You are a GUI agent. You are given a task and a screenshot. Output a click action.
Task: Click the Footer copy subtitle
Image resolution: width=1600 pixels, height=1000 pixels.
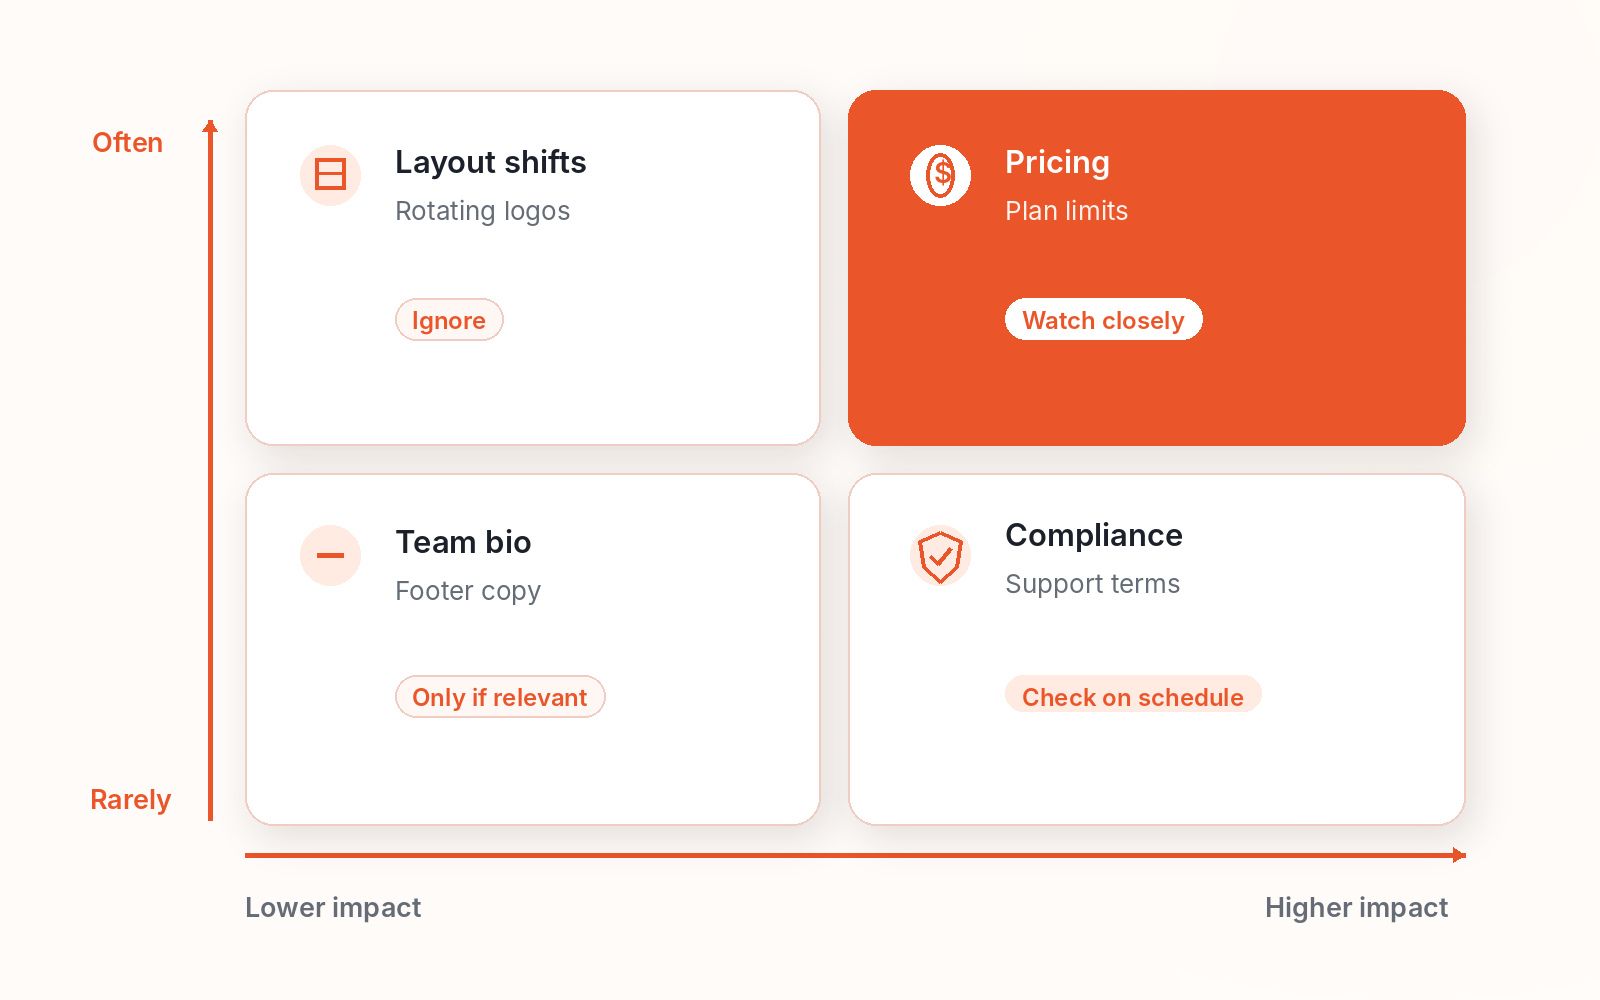pos(468,591)
